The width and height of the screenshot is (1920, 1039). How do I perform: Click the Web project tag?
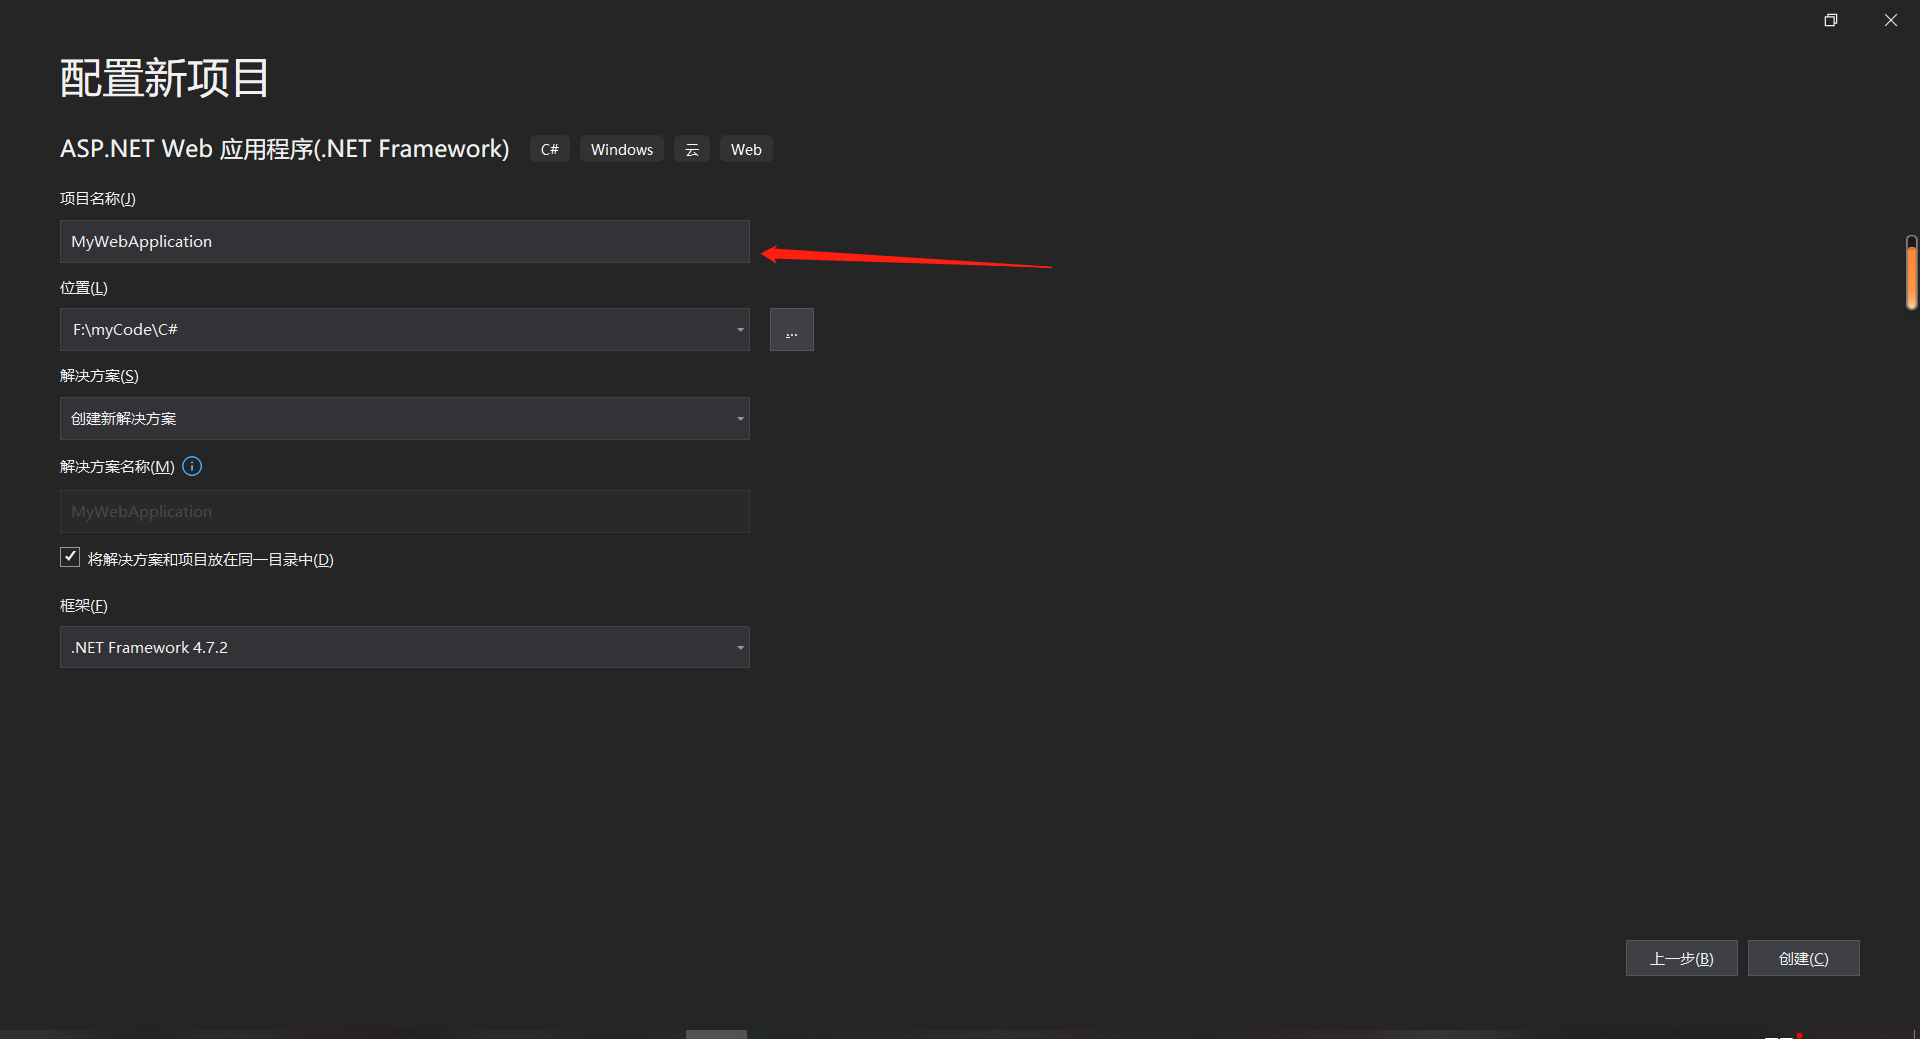[x=745, y=148]
